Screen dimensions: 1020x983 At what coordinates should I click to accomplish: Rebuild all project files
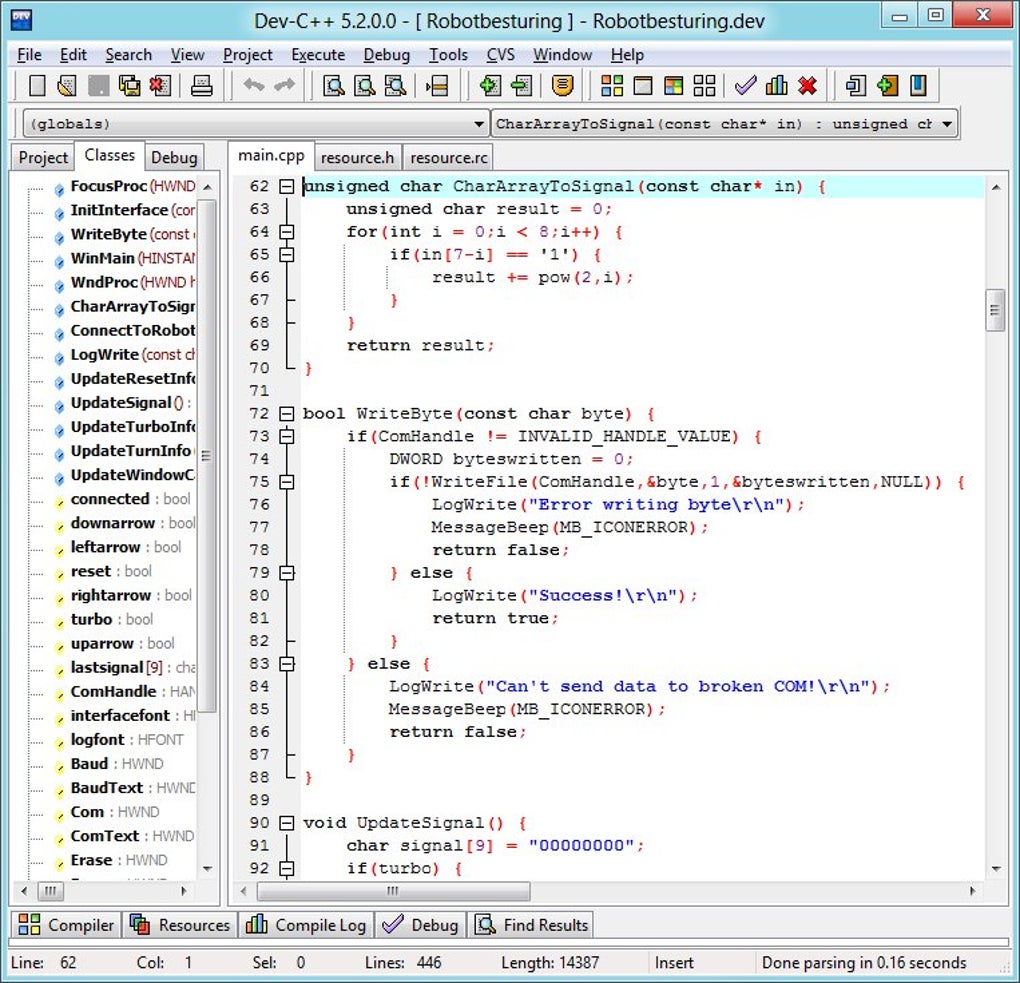pyautogui.click(x=705, y=86)
